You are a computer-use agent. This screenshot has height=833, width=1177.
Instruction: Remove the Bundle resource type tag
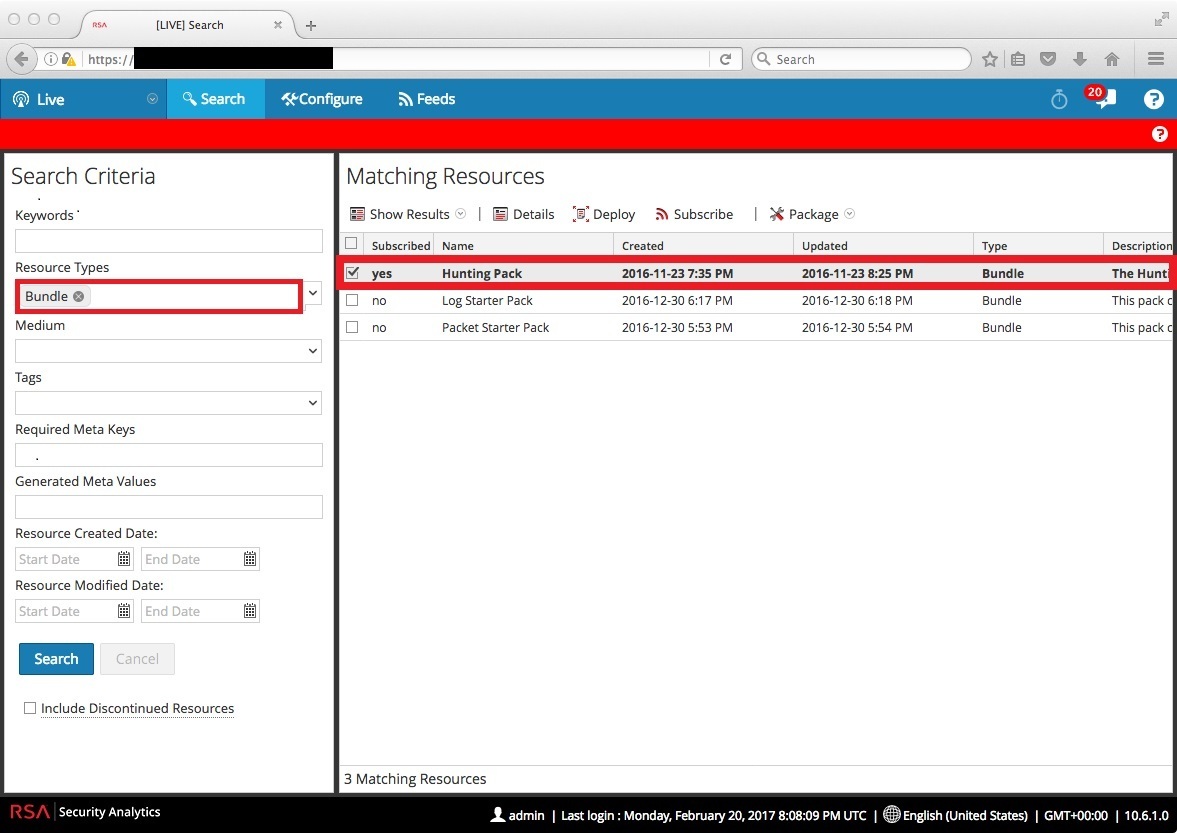pos(79,297)
